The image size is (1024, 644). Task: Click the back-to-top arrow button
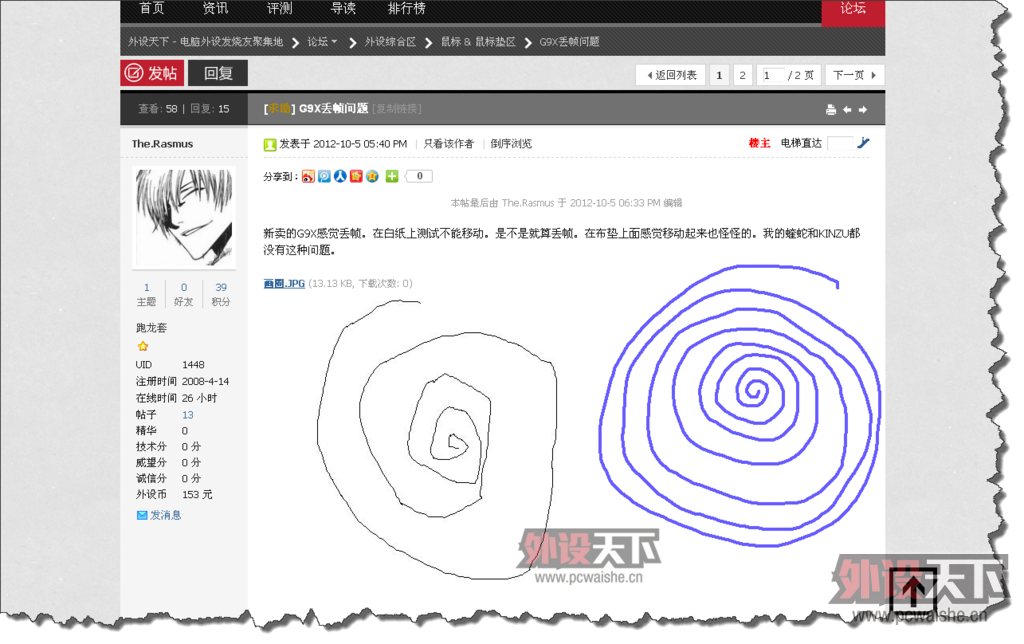point(913,591)
